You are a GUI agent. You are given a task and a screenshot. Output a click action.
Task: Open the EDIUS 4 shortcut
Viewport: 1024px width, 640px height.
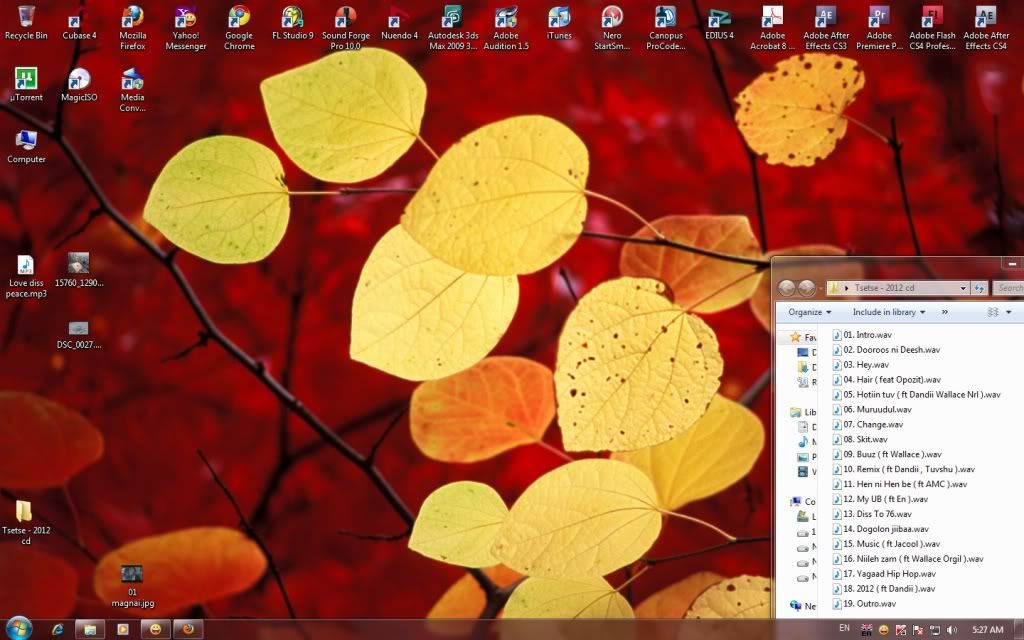point(719,18)
